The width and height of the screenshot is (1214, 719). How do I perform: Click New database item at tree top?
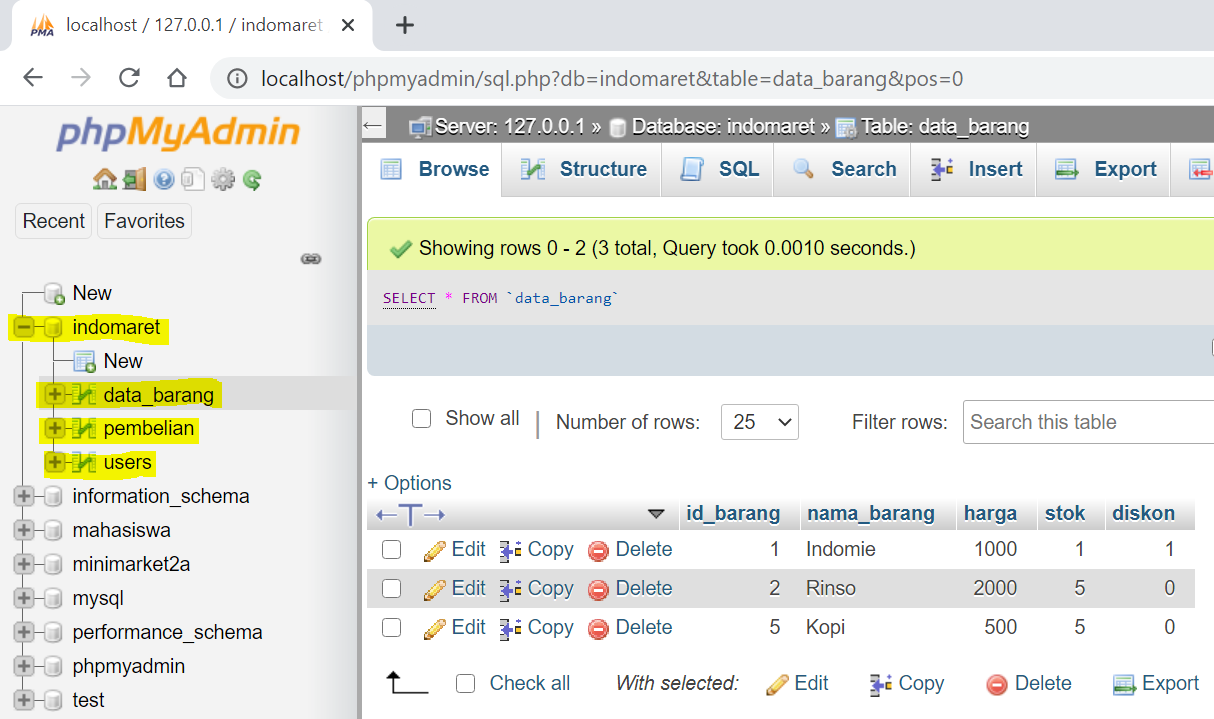click(92, 293)
